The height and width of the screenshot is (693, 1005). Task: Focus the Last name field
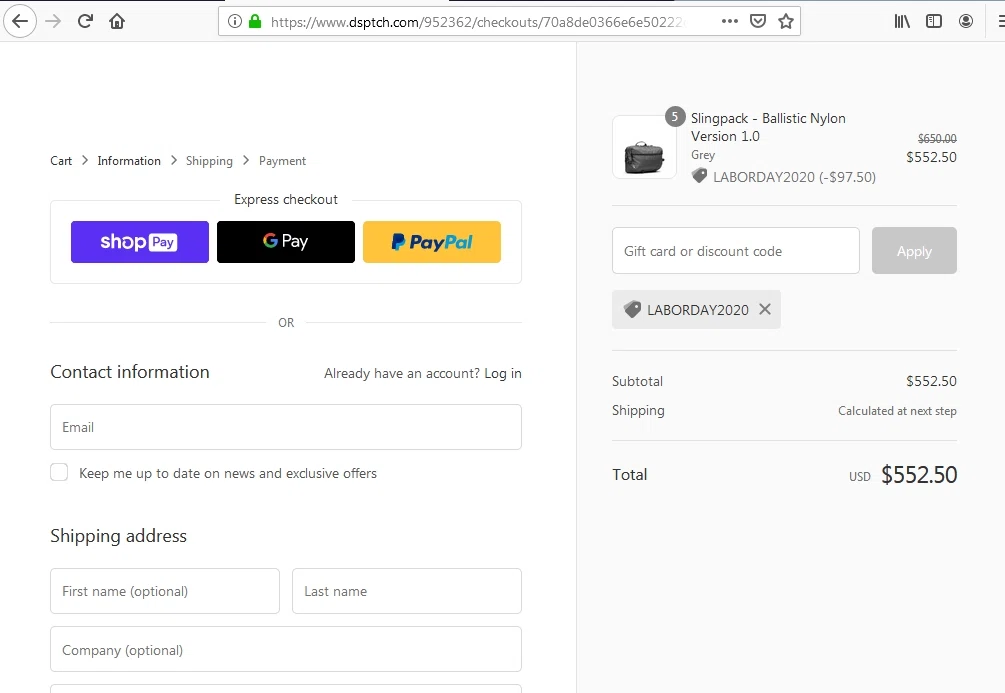coord(407,591)
